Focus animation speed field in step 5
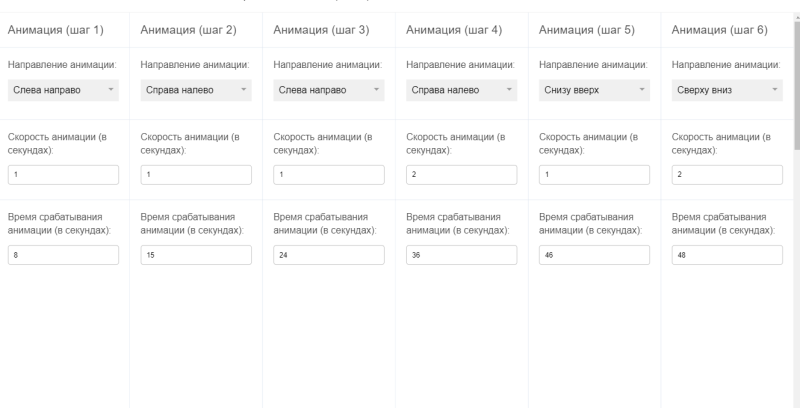The width and height of the screenshot is (800, 408). tap(595, 175)
